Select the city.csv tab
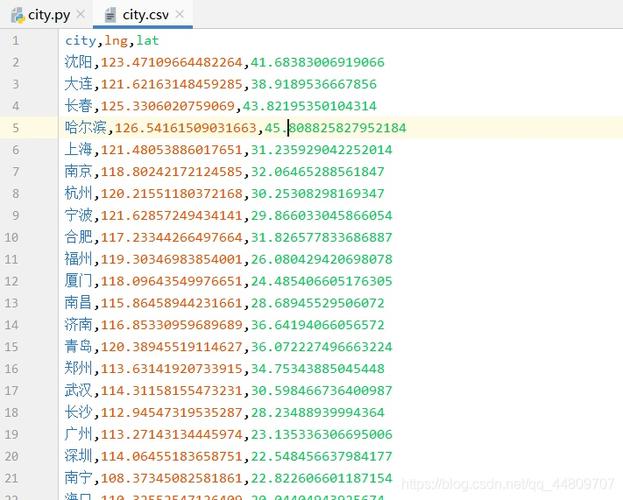The image size is (623, 500). click(143, 15)
